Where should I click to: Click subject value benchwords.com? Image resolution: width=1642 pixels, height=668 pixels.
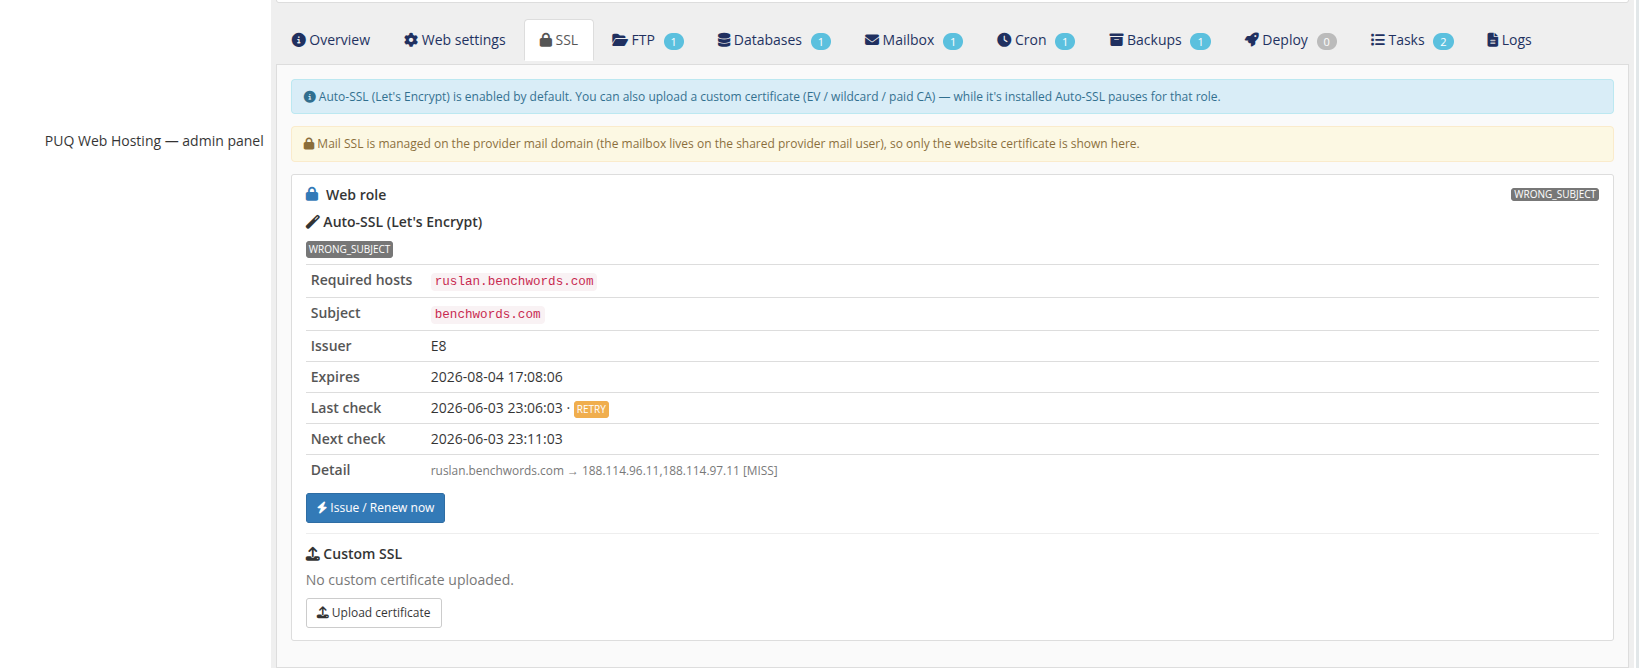487,314
